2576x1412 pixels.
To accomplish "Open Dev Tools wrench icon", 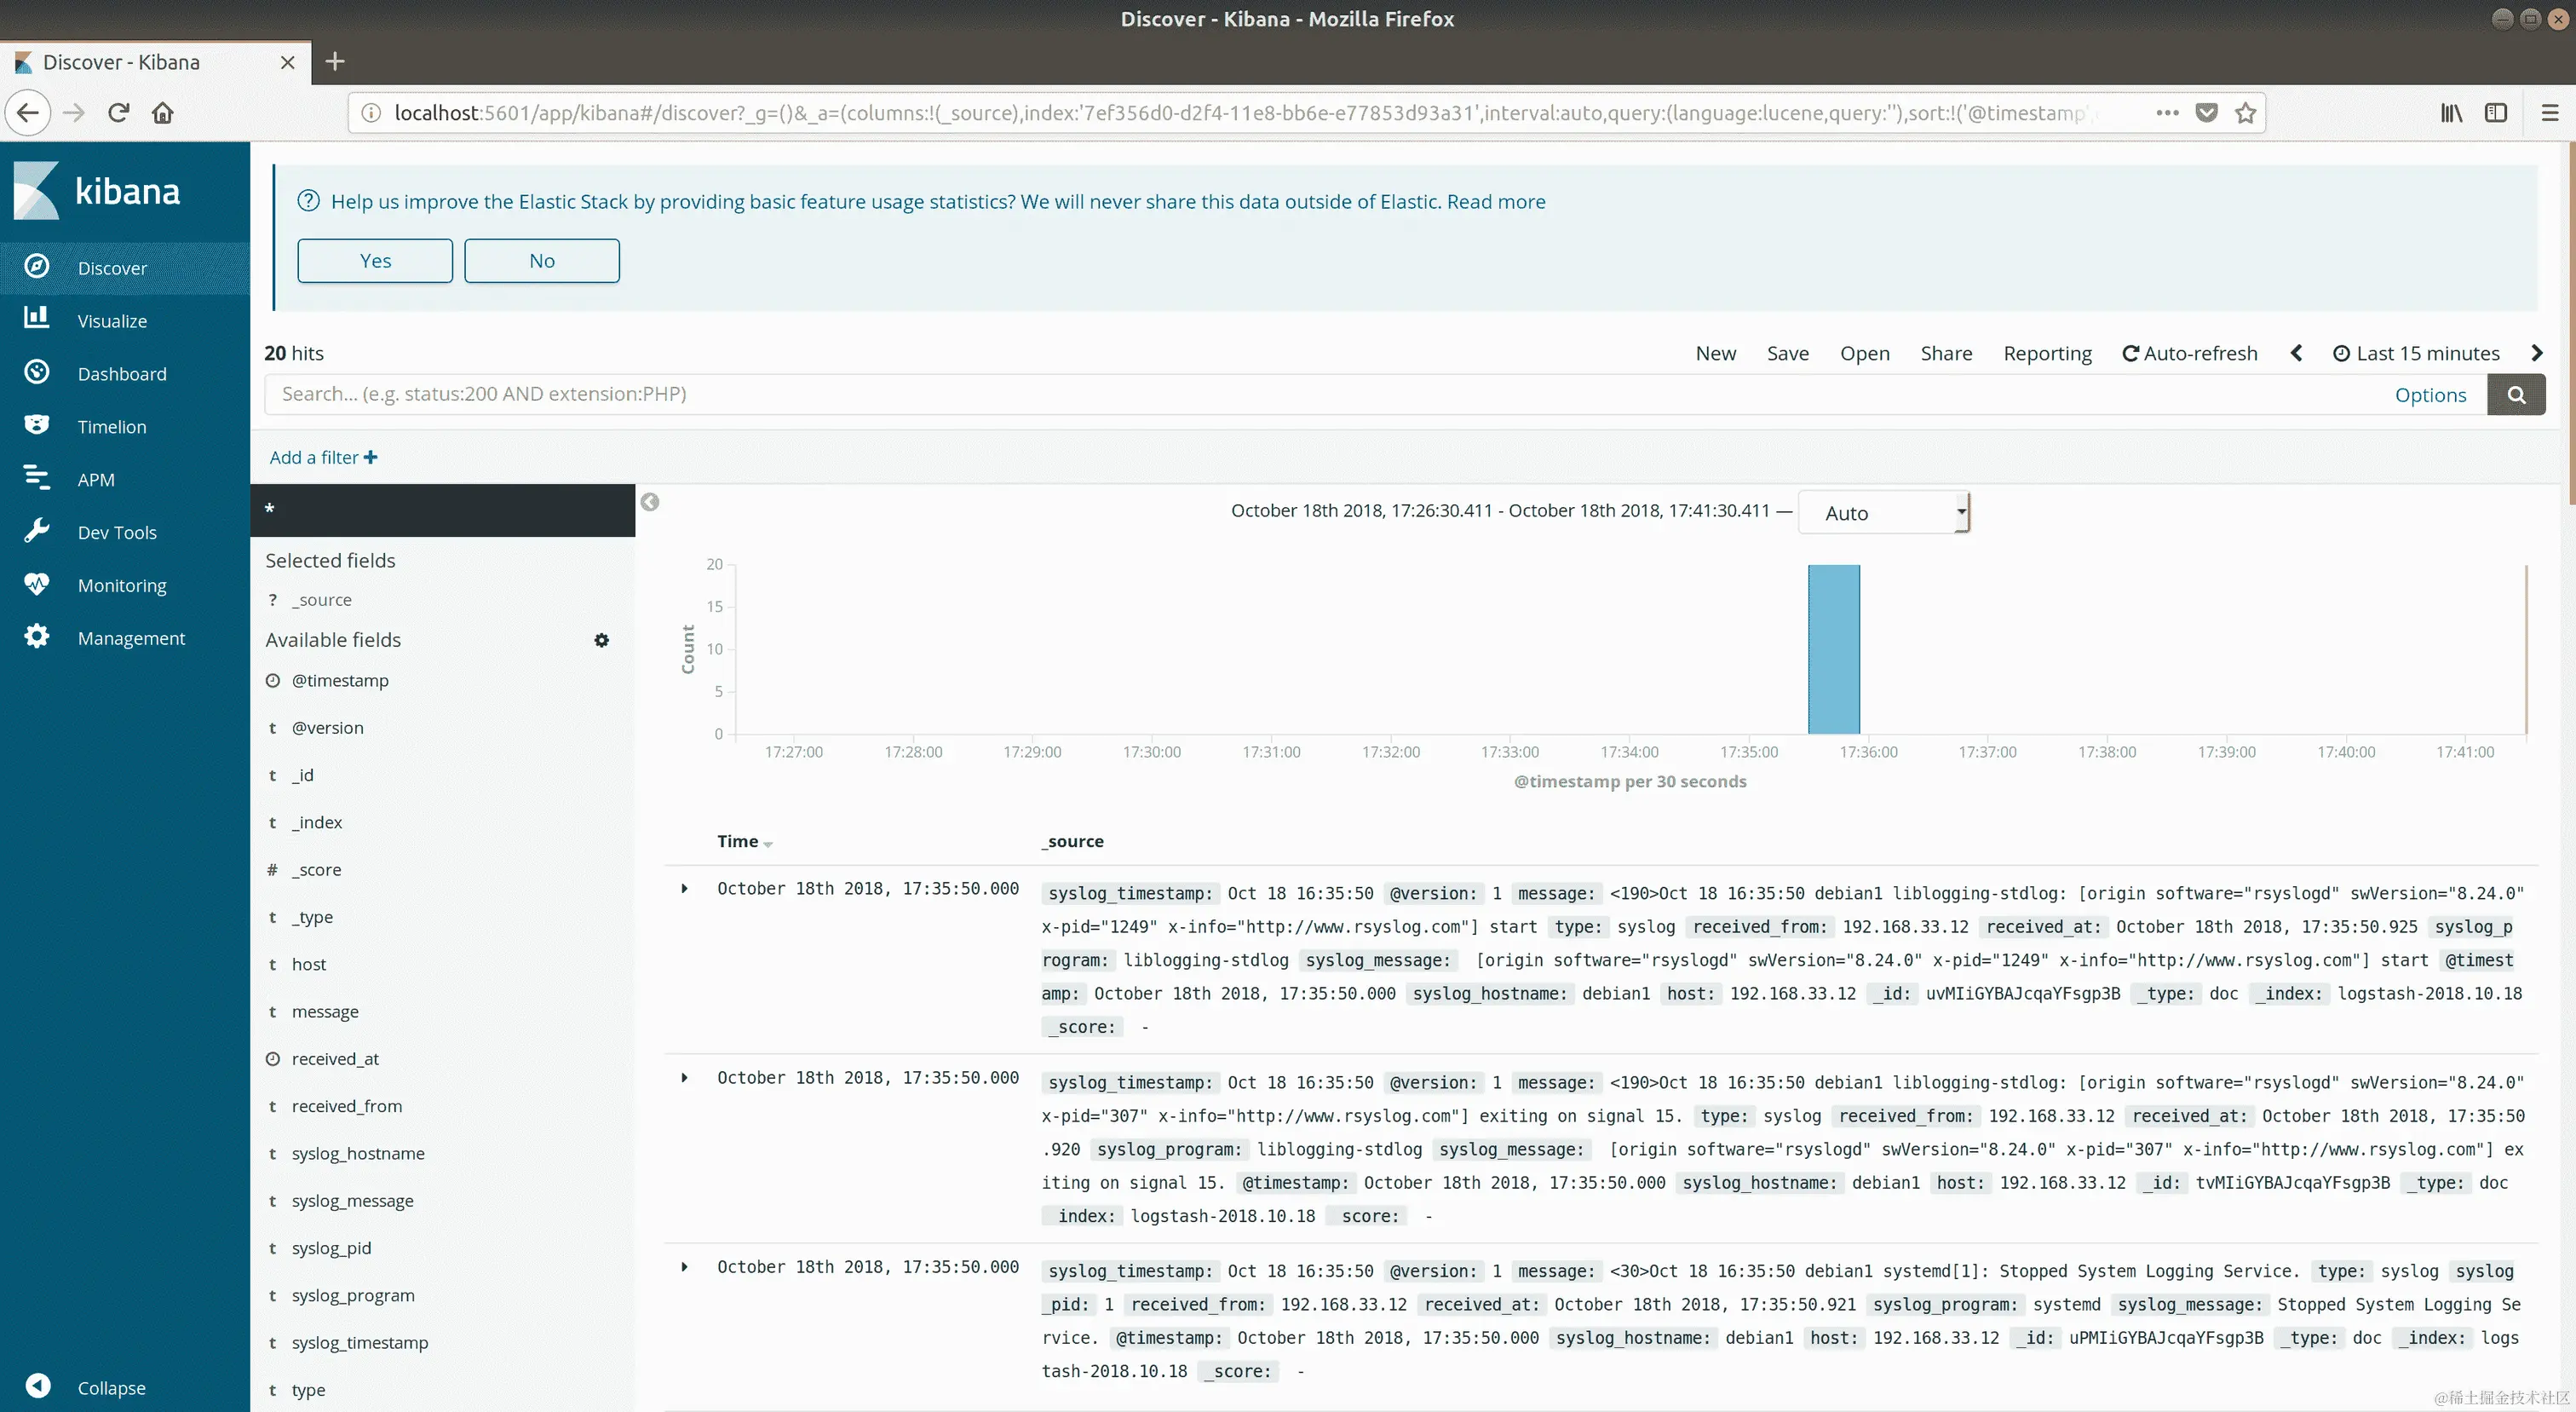I will pyautogui.click(x=37, y=531).
